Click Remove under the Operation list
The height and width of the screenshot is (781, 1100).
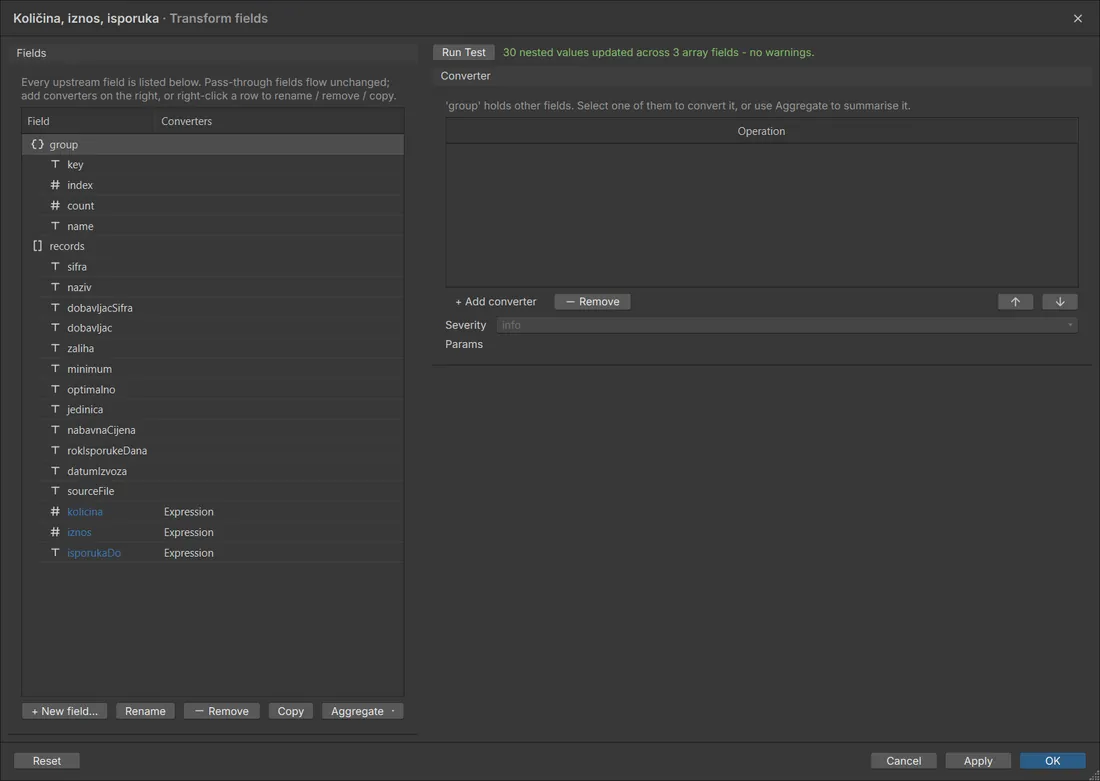(592, 302)
